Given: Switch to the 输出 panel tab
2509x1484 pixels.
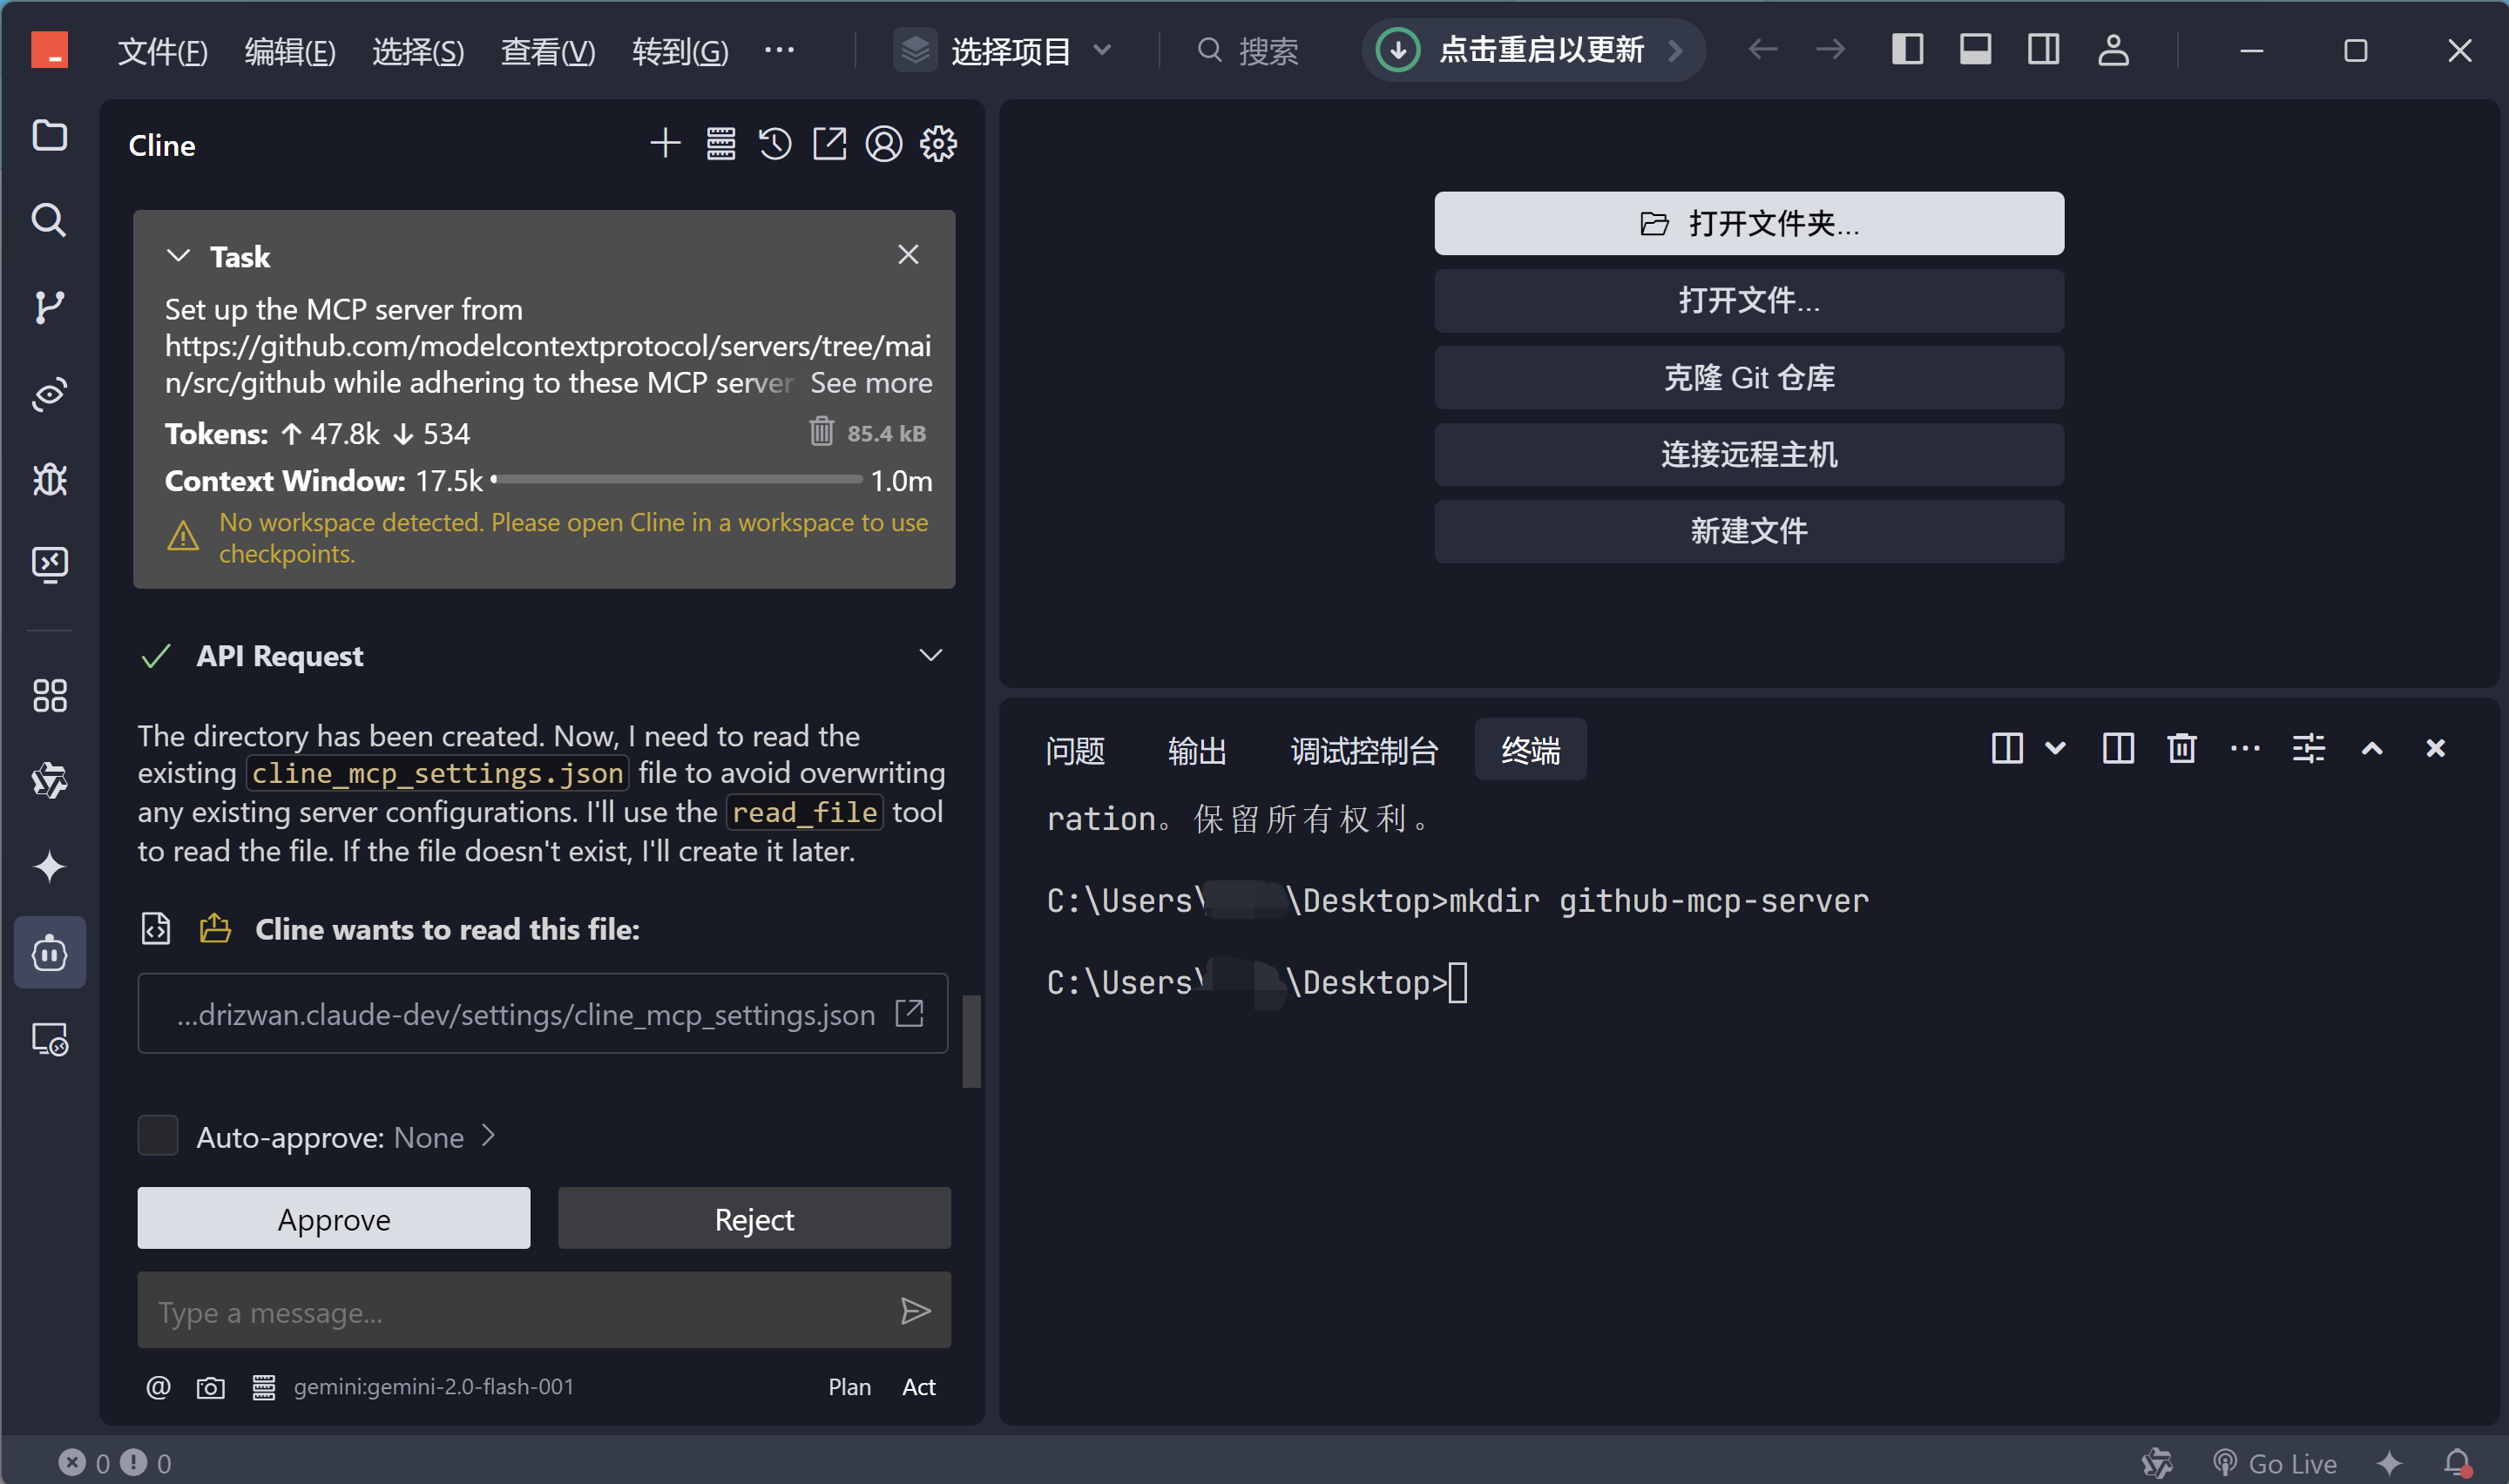Looking at the screenshot, I should (x=1196, y=750).
